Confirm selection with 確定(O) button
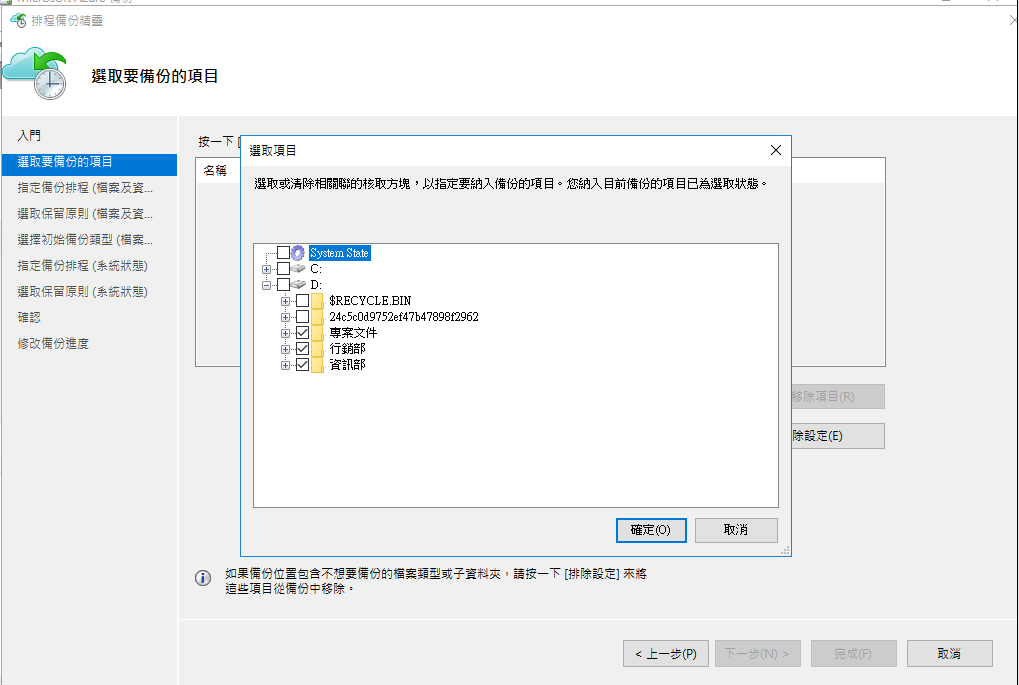 click(651, 530)
